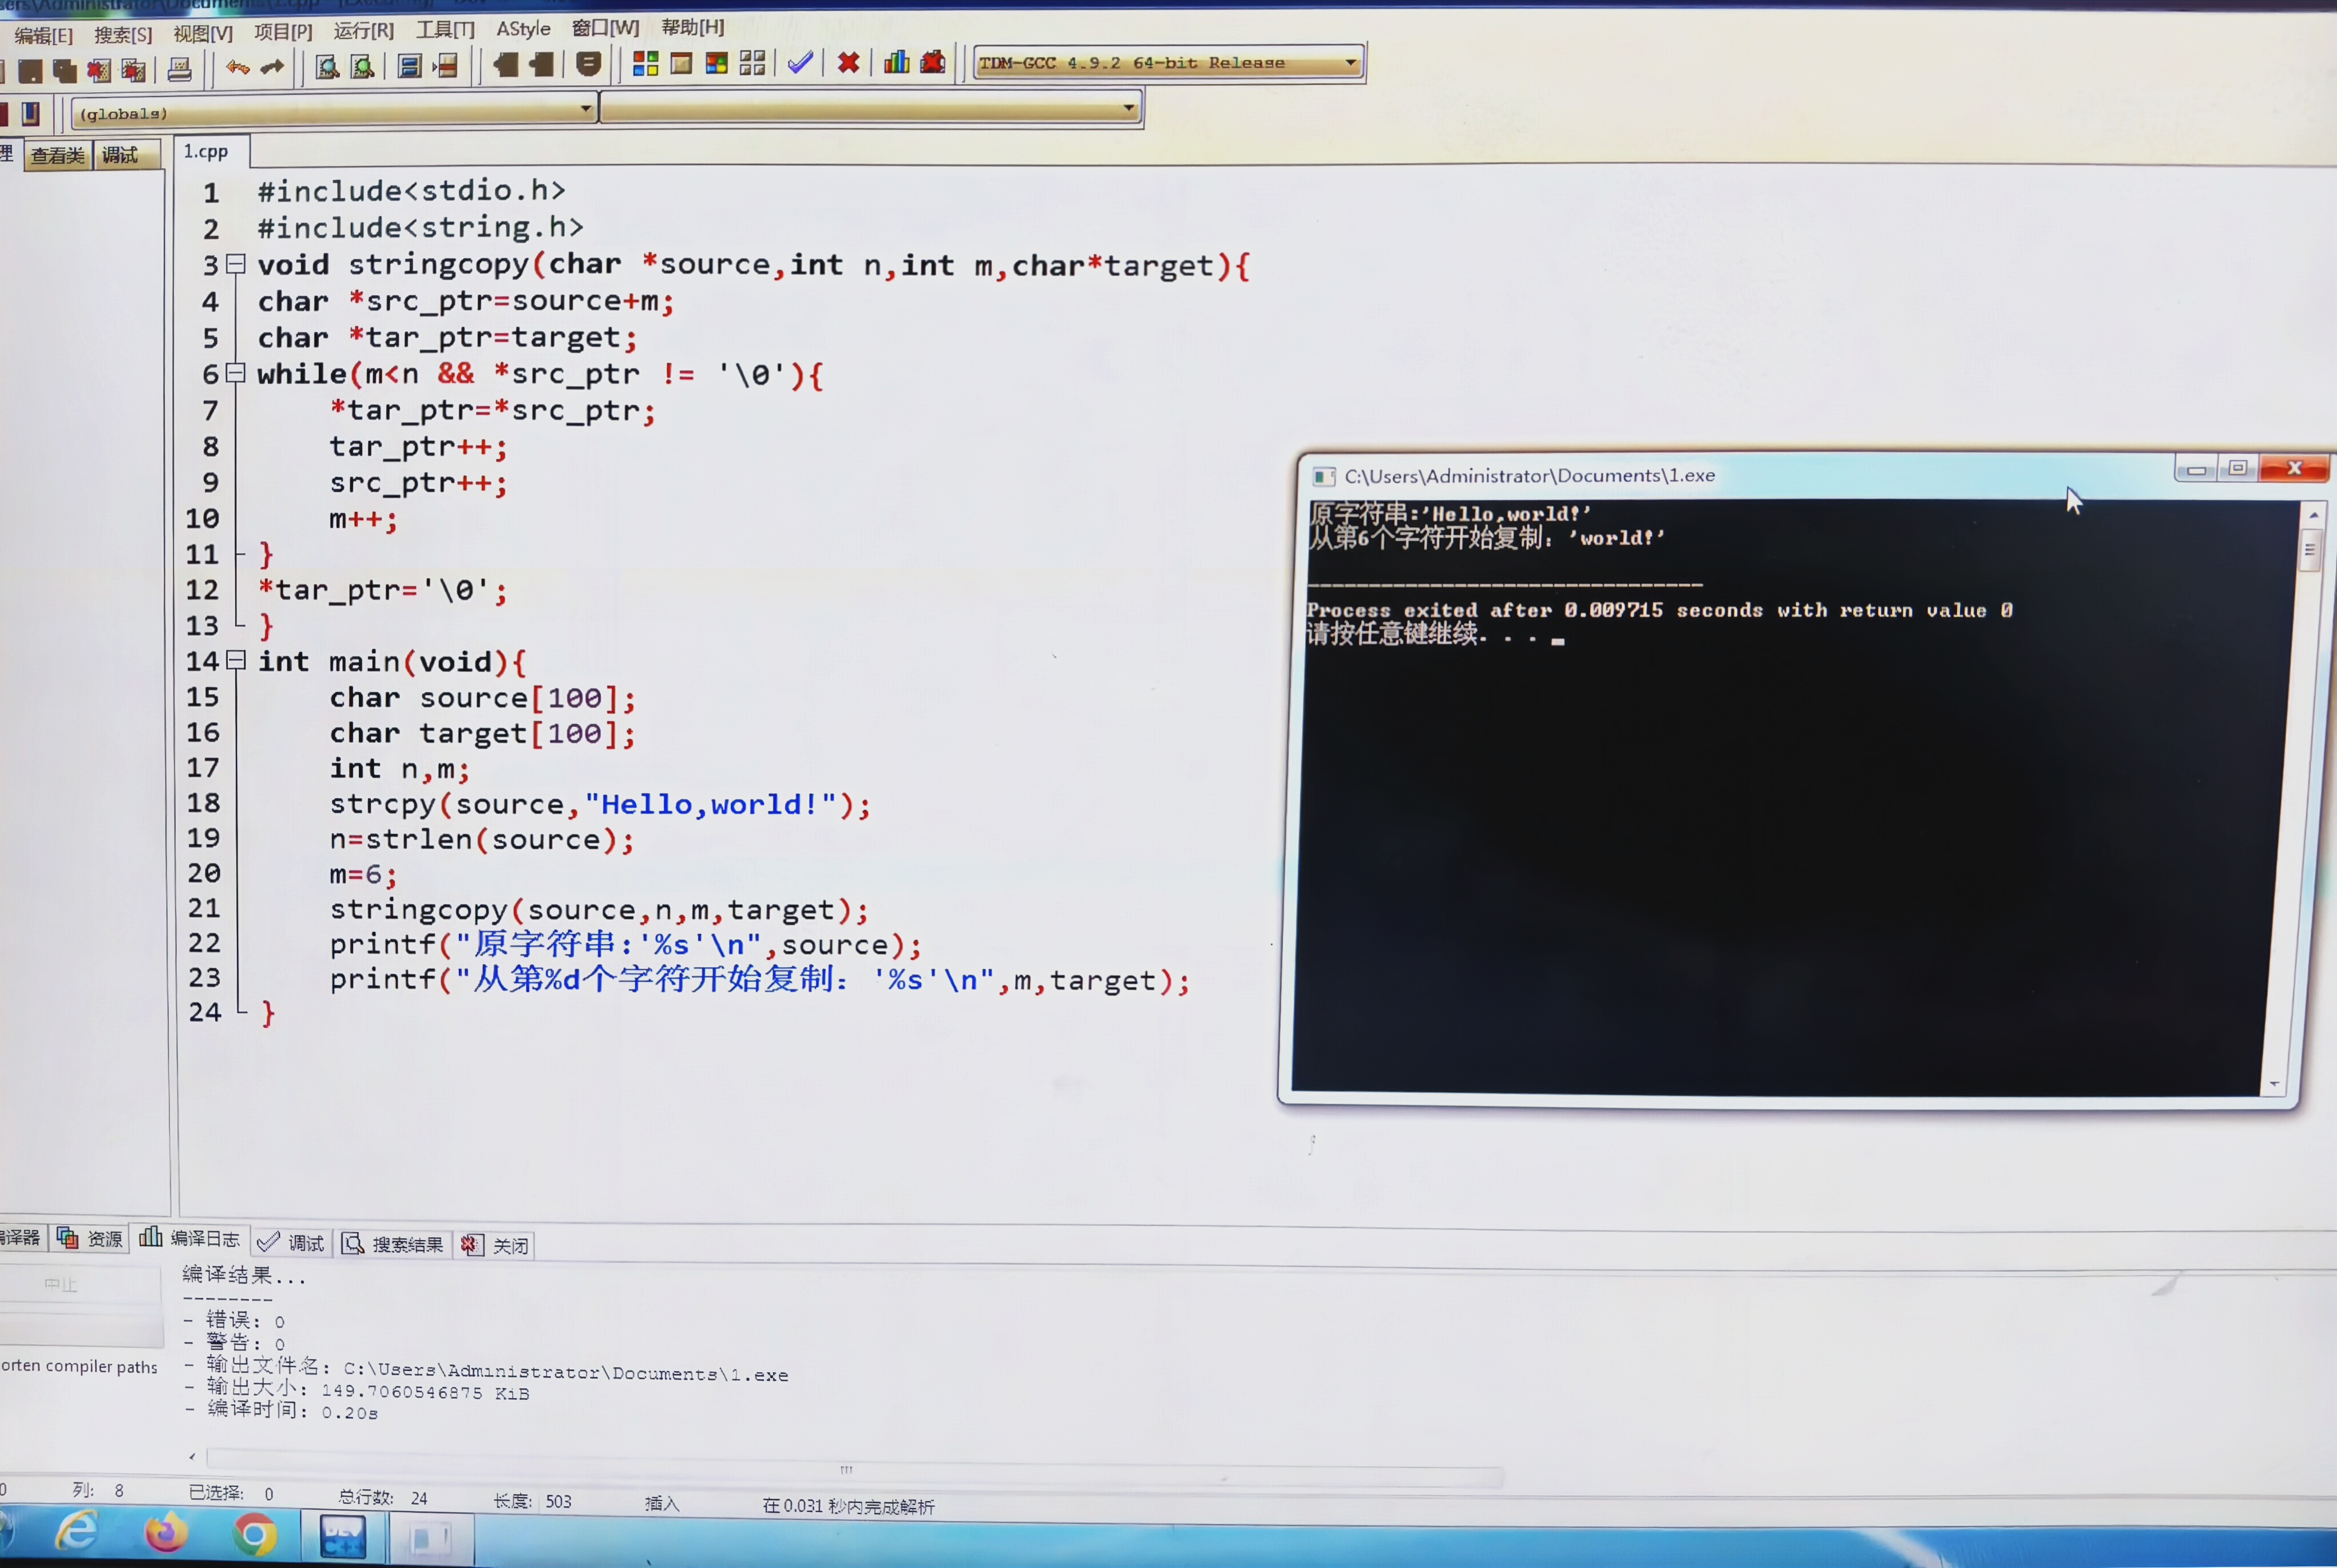Collapse the while loop fold at line 6
The height and width of the screenshot is (1568, 2337).
pyautogui.click(x=236, y=373)
